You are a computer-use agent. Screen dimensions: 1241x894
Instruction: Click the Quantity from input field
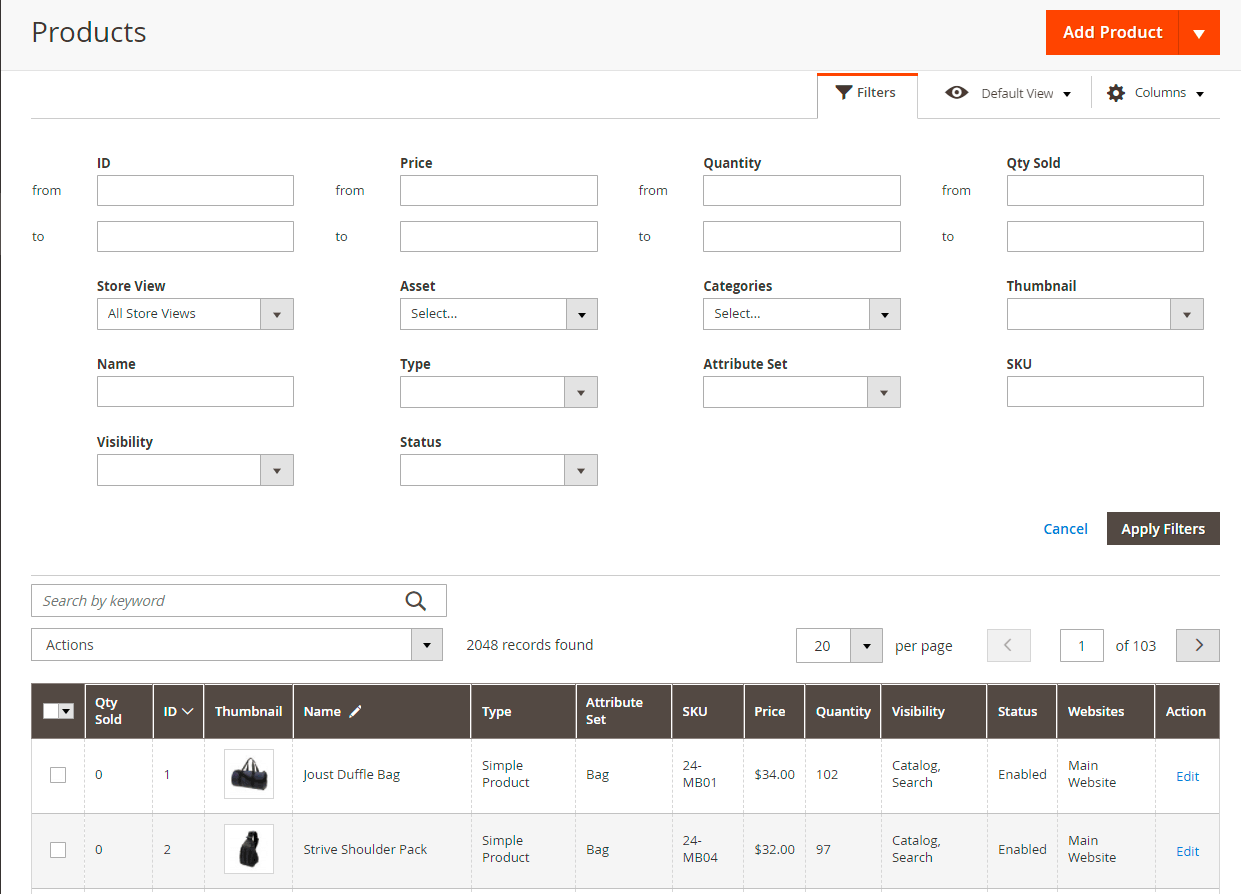pos(801,190)
